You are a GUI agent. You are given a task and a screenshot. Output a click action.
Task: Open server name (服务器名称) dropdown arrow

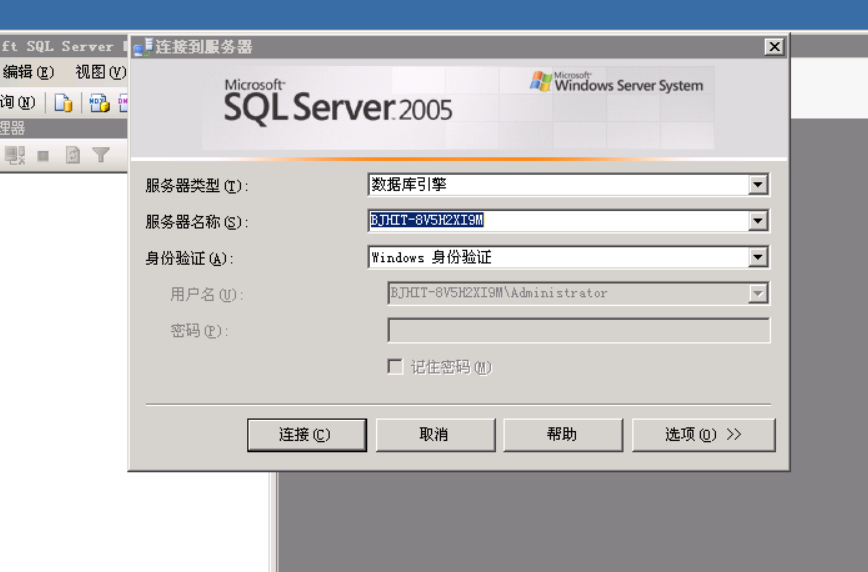click(x=758, y=221)
